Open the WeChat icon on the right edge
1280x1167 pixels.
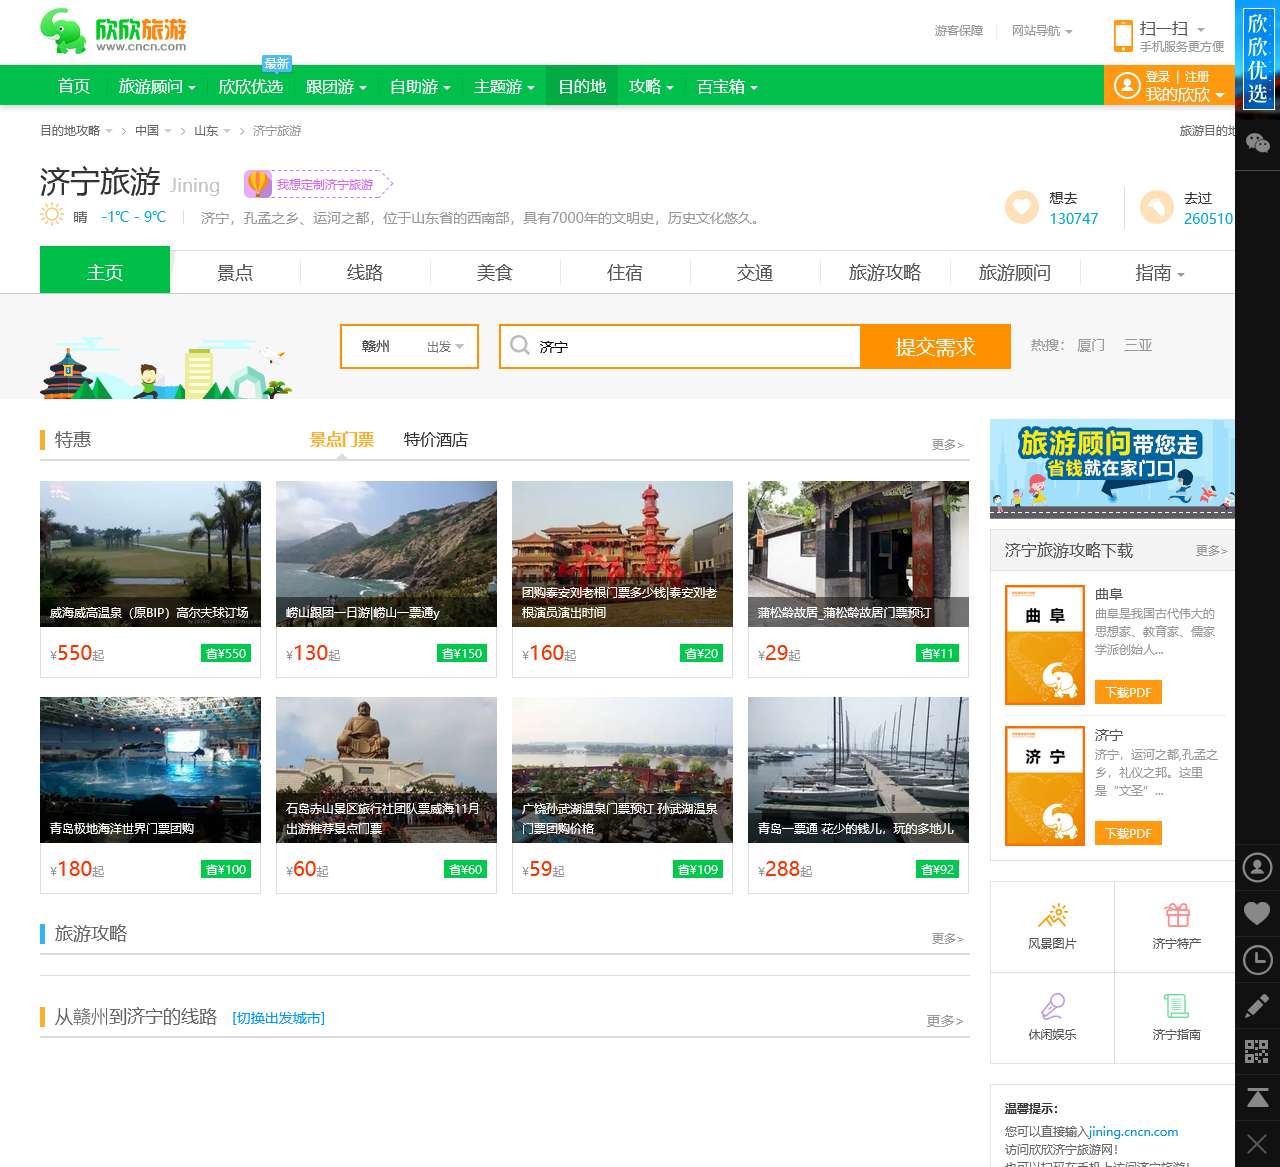click(1257, 143)
